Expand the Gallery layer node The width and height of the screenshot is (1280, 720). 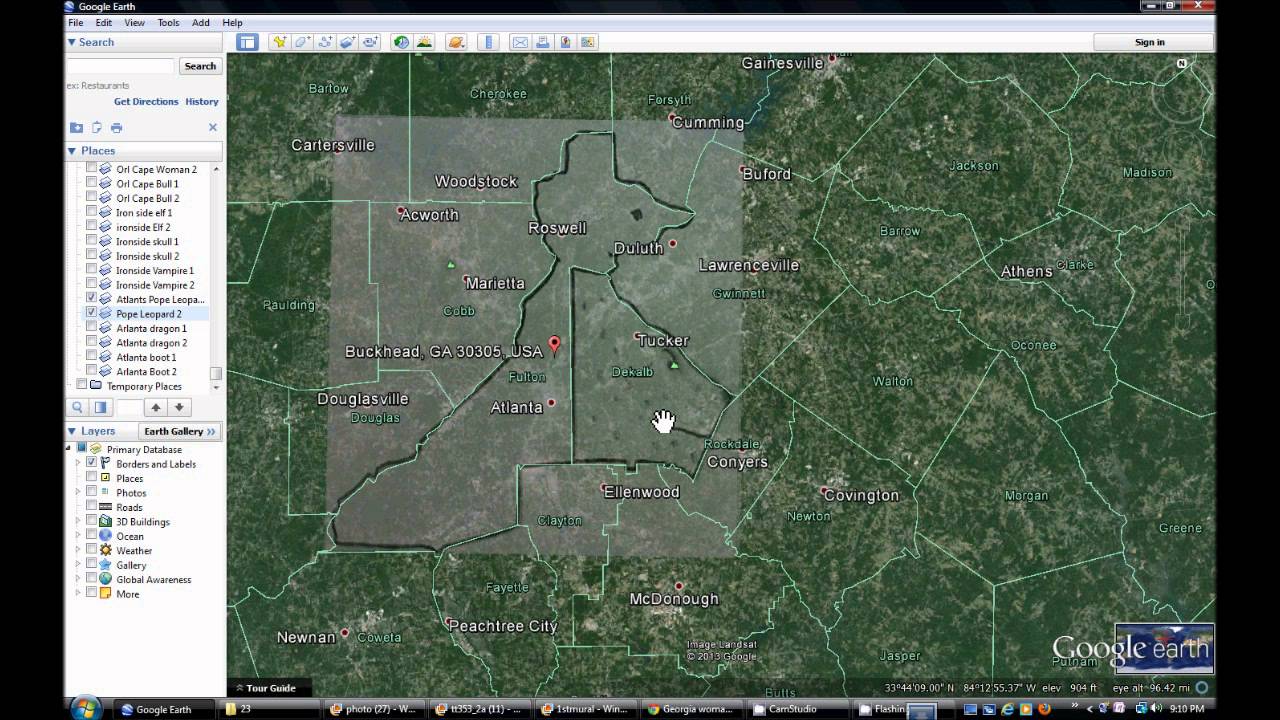coord(79,565)
